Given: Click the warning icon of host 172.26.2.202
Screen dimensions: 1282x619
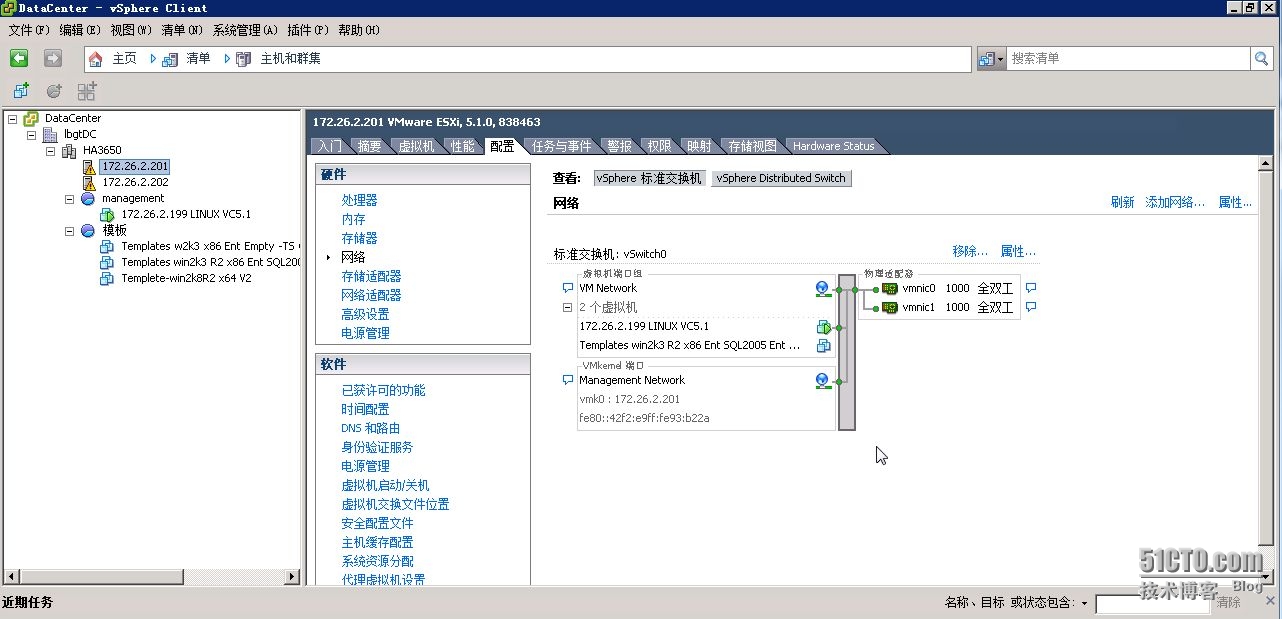Looking at the screenshot, I should (x=89, y=183).
